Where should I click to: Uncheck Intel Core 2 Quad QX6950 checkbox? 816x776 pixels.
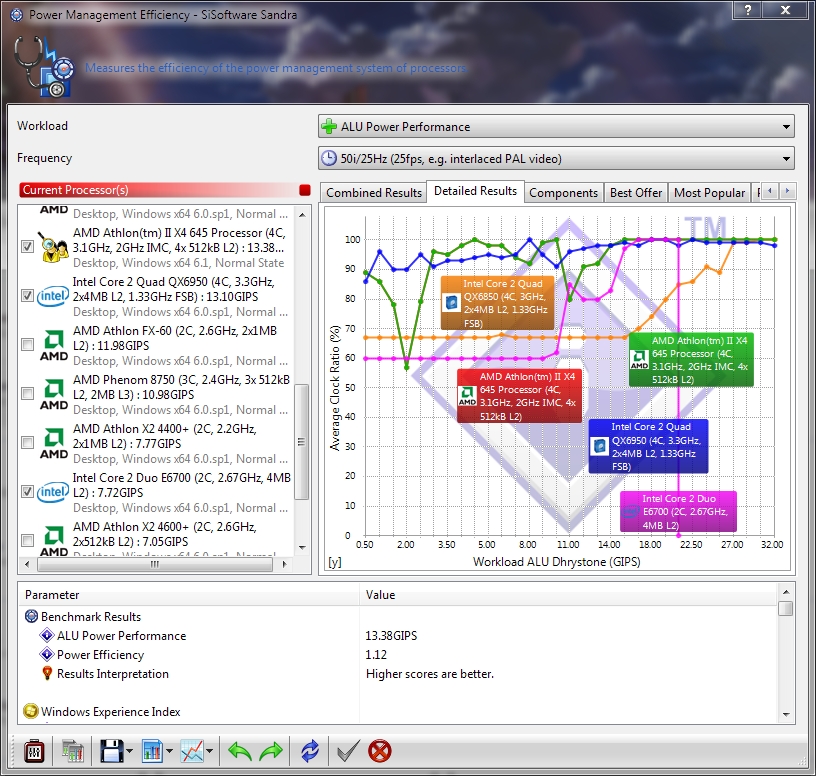[x=28, y=296]
